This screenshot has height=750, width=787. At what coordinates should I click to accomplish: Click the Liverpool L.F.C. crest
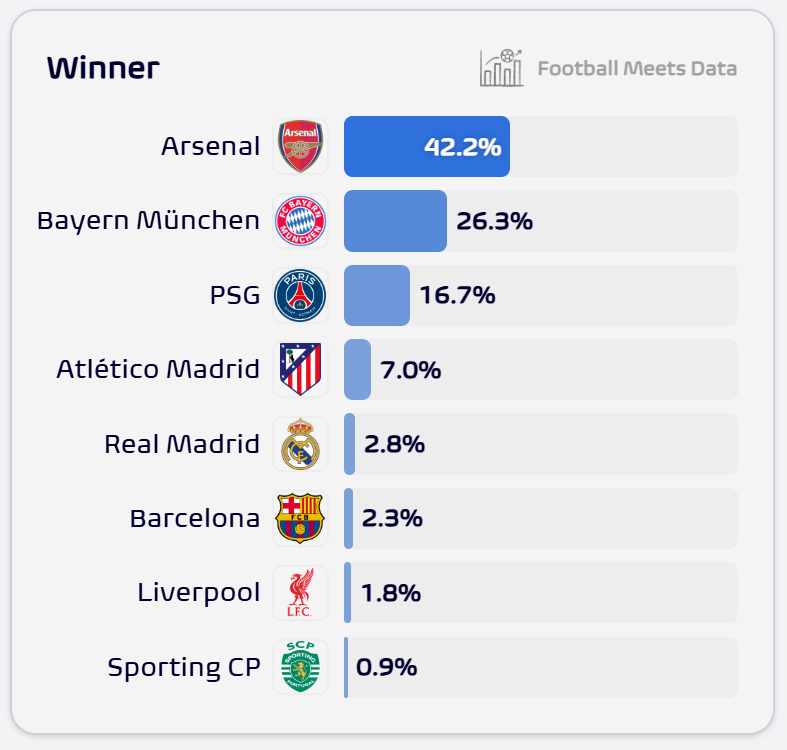click(301, 593)
